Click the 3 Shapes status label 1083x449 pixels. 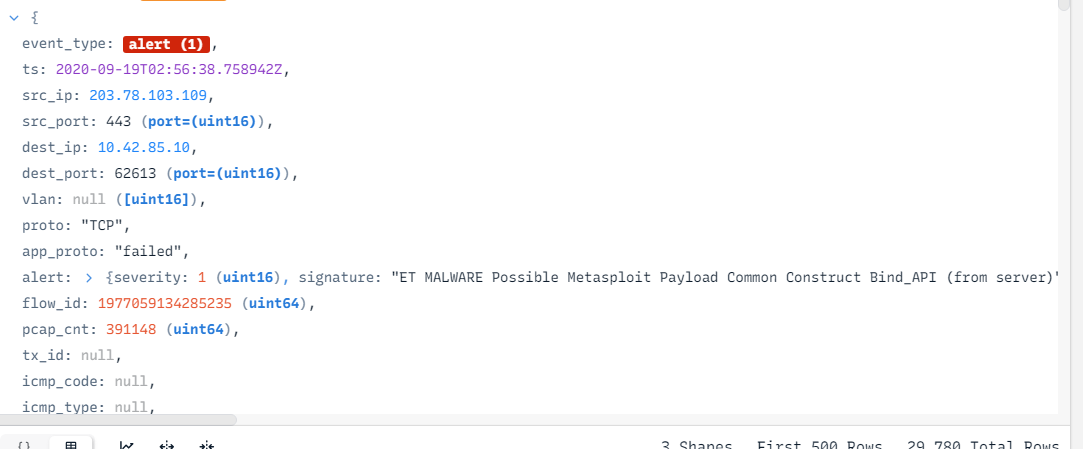[696, 445]
